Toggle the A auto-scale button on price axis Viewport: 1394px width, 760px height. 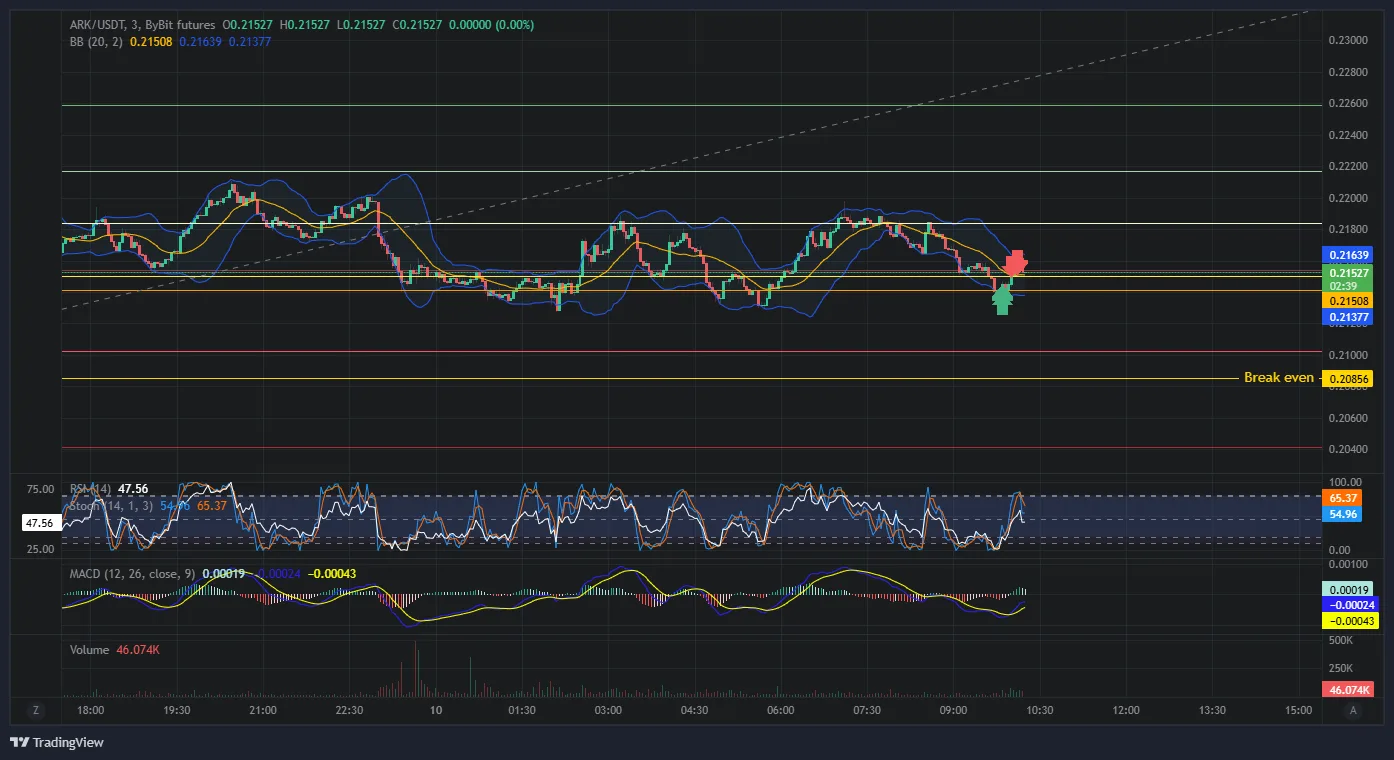[1353, 710]
